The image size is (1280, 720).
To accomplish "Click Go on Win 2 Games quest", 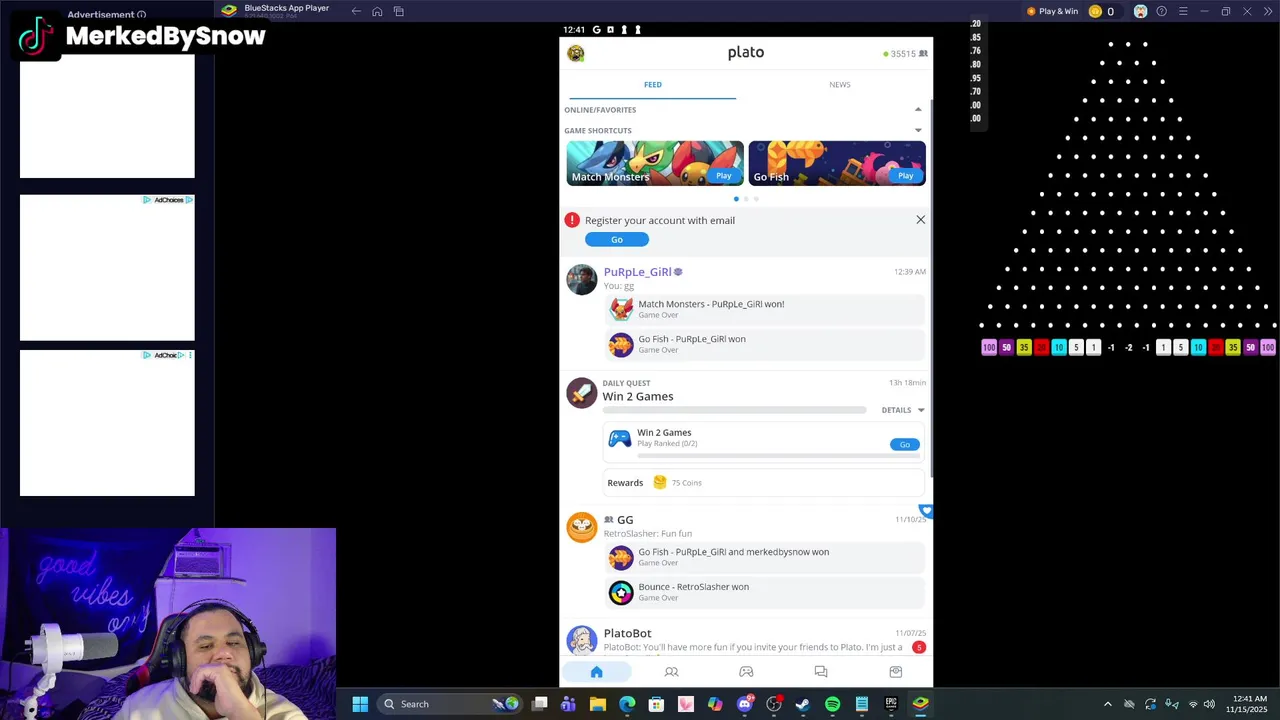I will point(904,444).
